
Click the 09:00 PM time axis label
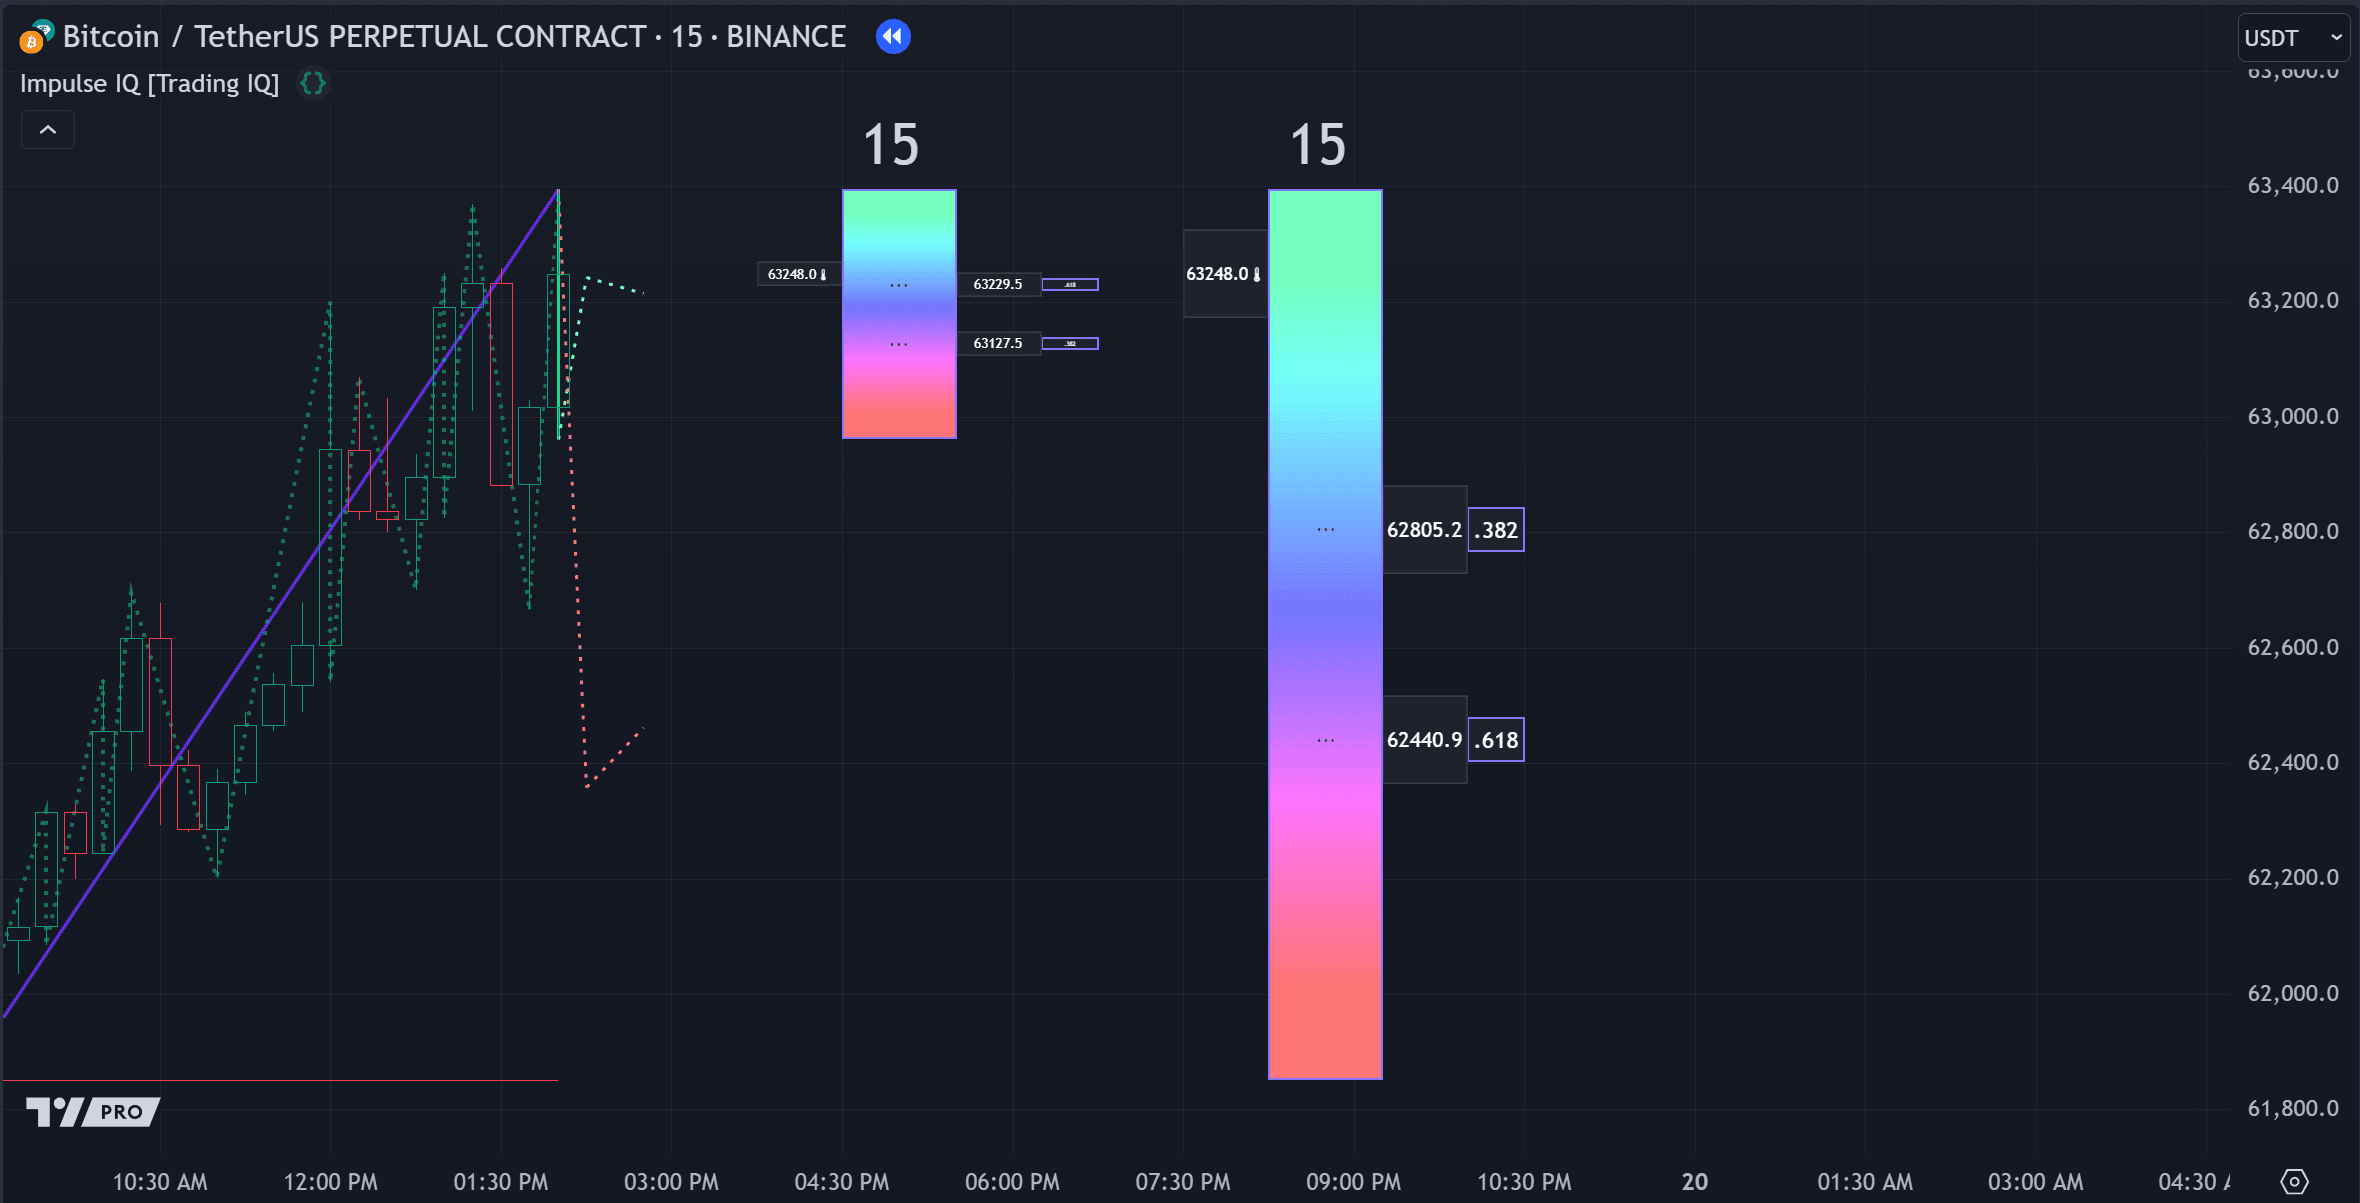pyautogui.click(x=1353, y=1182)
